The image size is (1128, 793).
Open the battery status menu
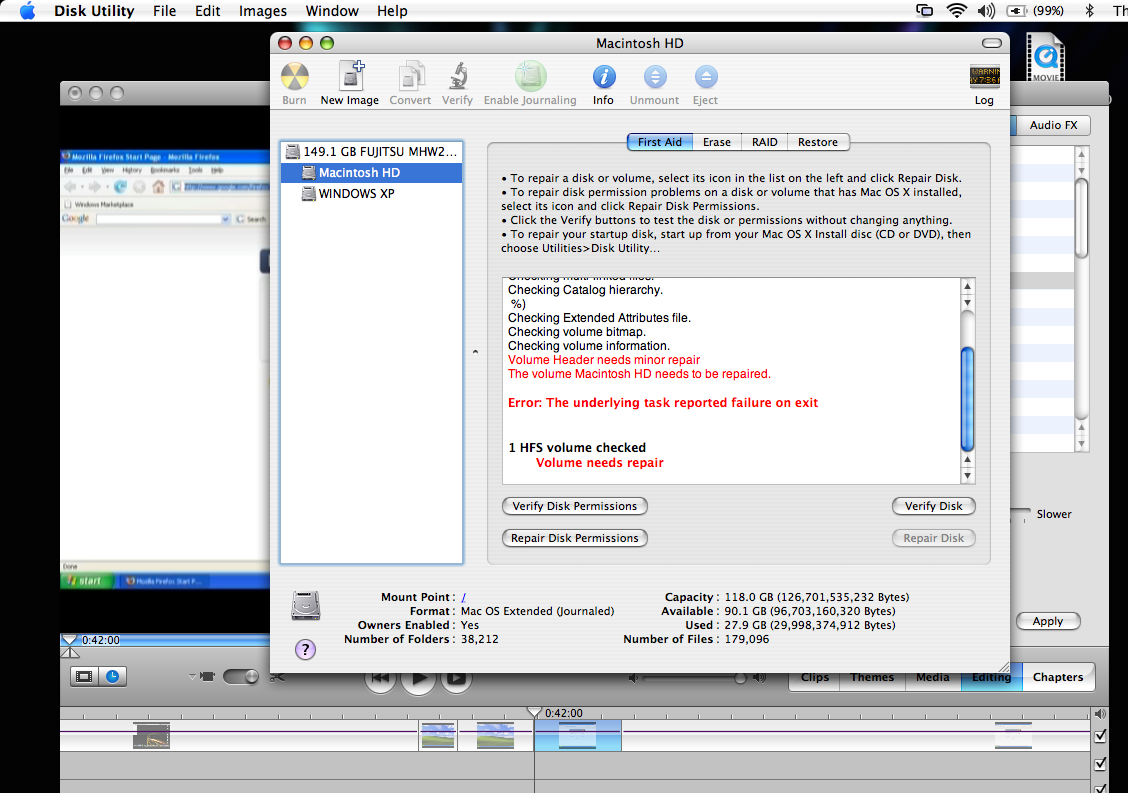1035,11
